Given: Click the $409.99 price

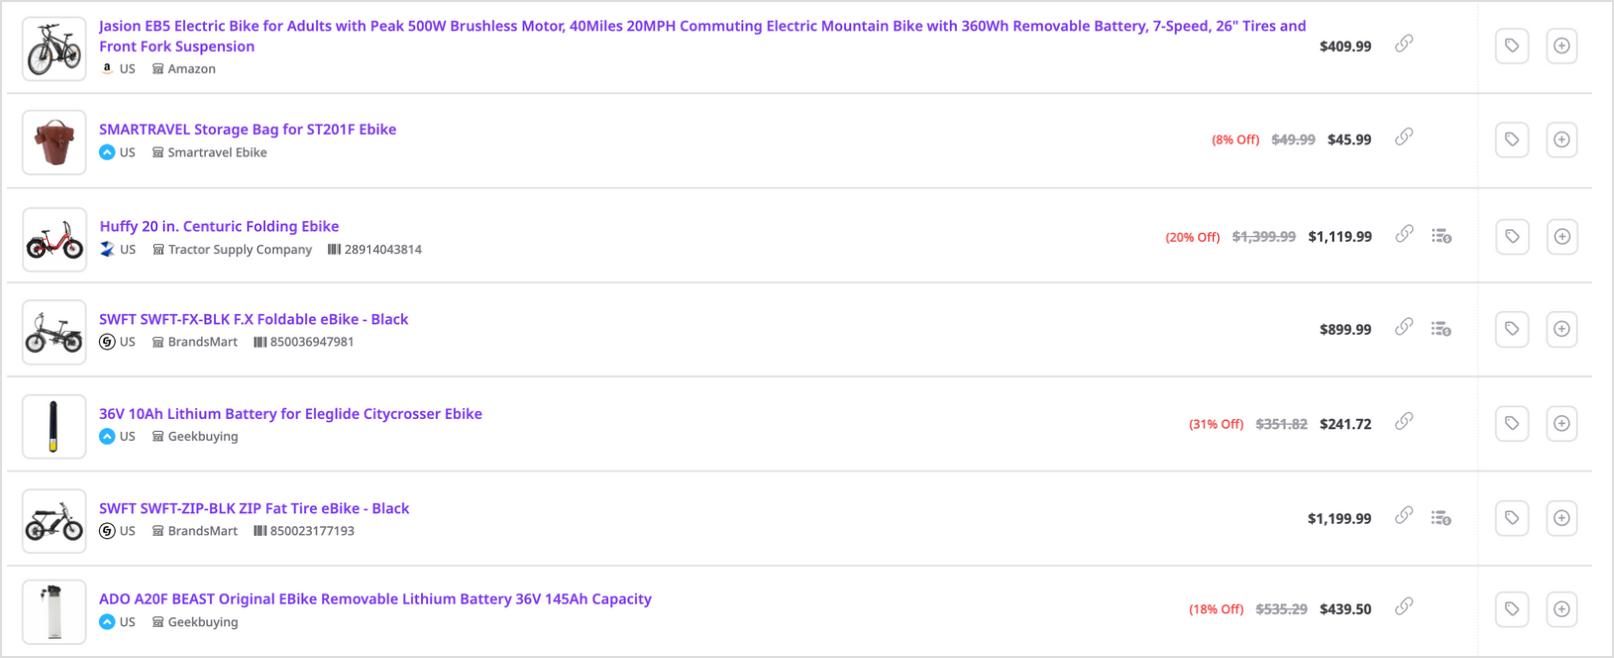Looking at the screenshot, I should [x=1345, y=46].
